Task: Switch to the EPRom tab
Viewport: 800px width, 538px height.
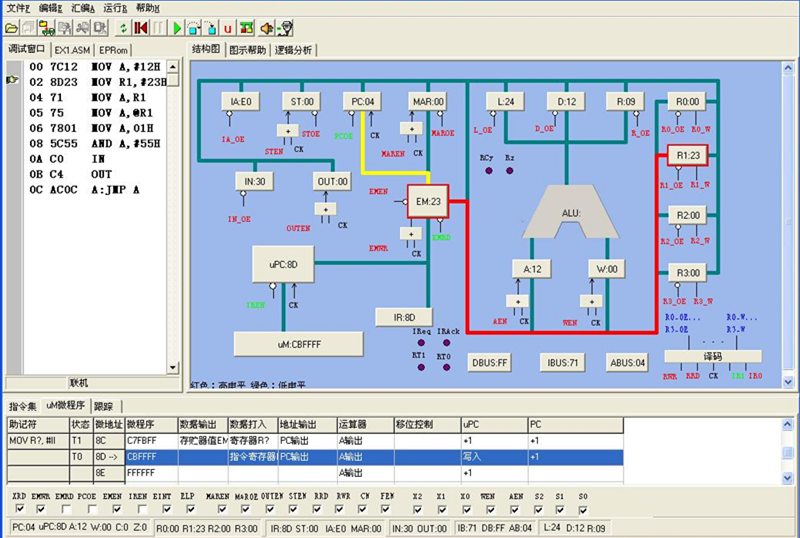Action: pyautogui.click(x=114, y=49)
